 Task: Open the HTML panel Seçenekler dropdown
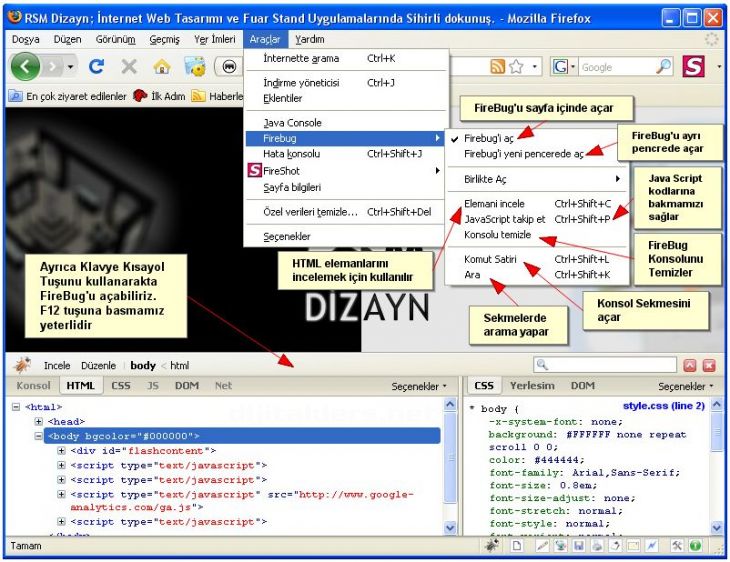click(x=419, y=386)
